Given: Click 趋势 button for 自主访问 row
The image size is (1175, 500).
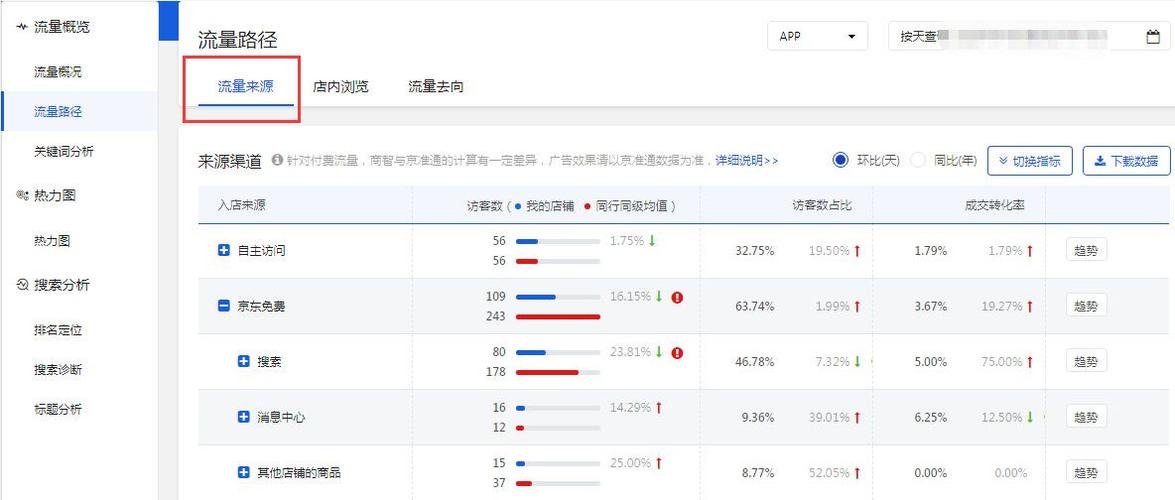Looking at the screenshot, I should [1086, 250].
